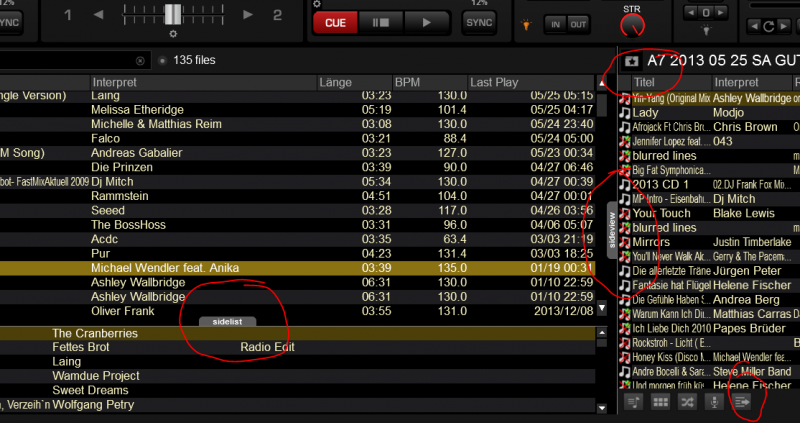The width and height of the screenshot is (800, 423).
Task: Open the crossfader gear settings icon
Action: [x=173, y=34]
